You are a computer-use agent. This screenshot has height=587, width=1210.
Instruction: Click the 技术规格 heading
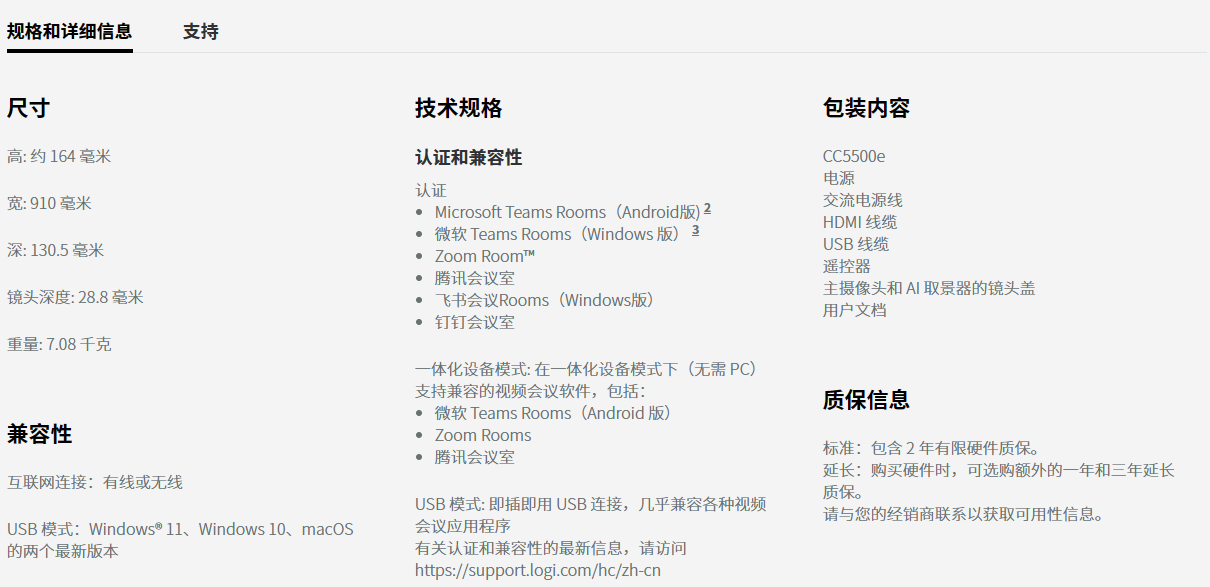point(458,108)
